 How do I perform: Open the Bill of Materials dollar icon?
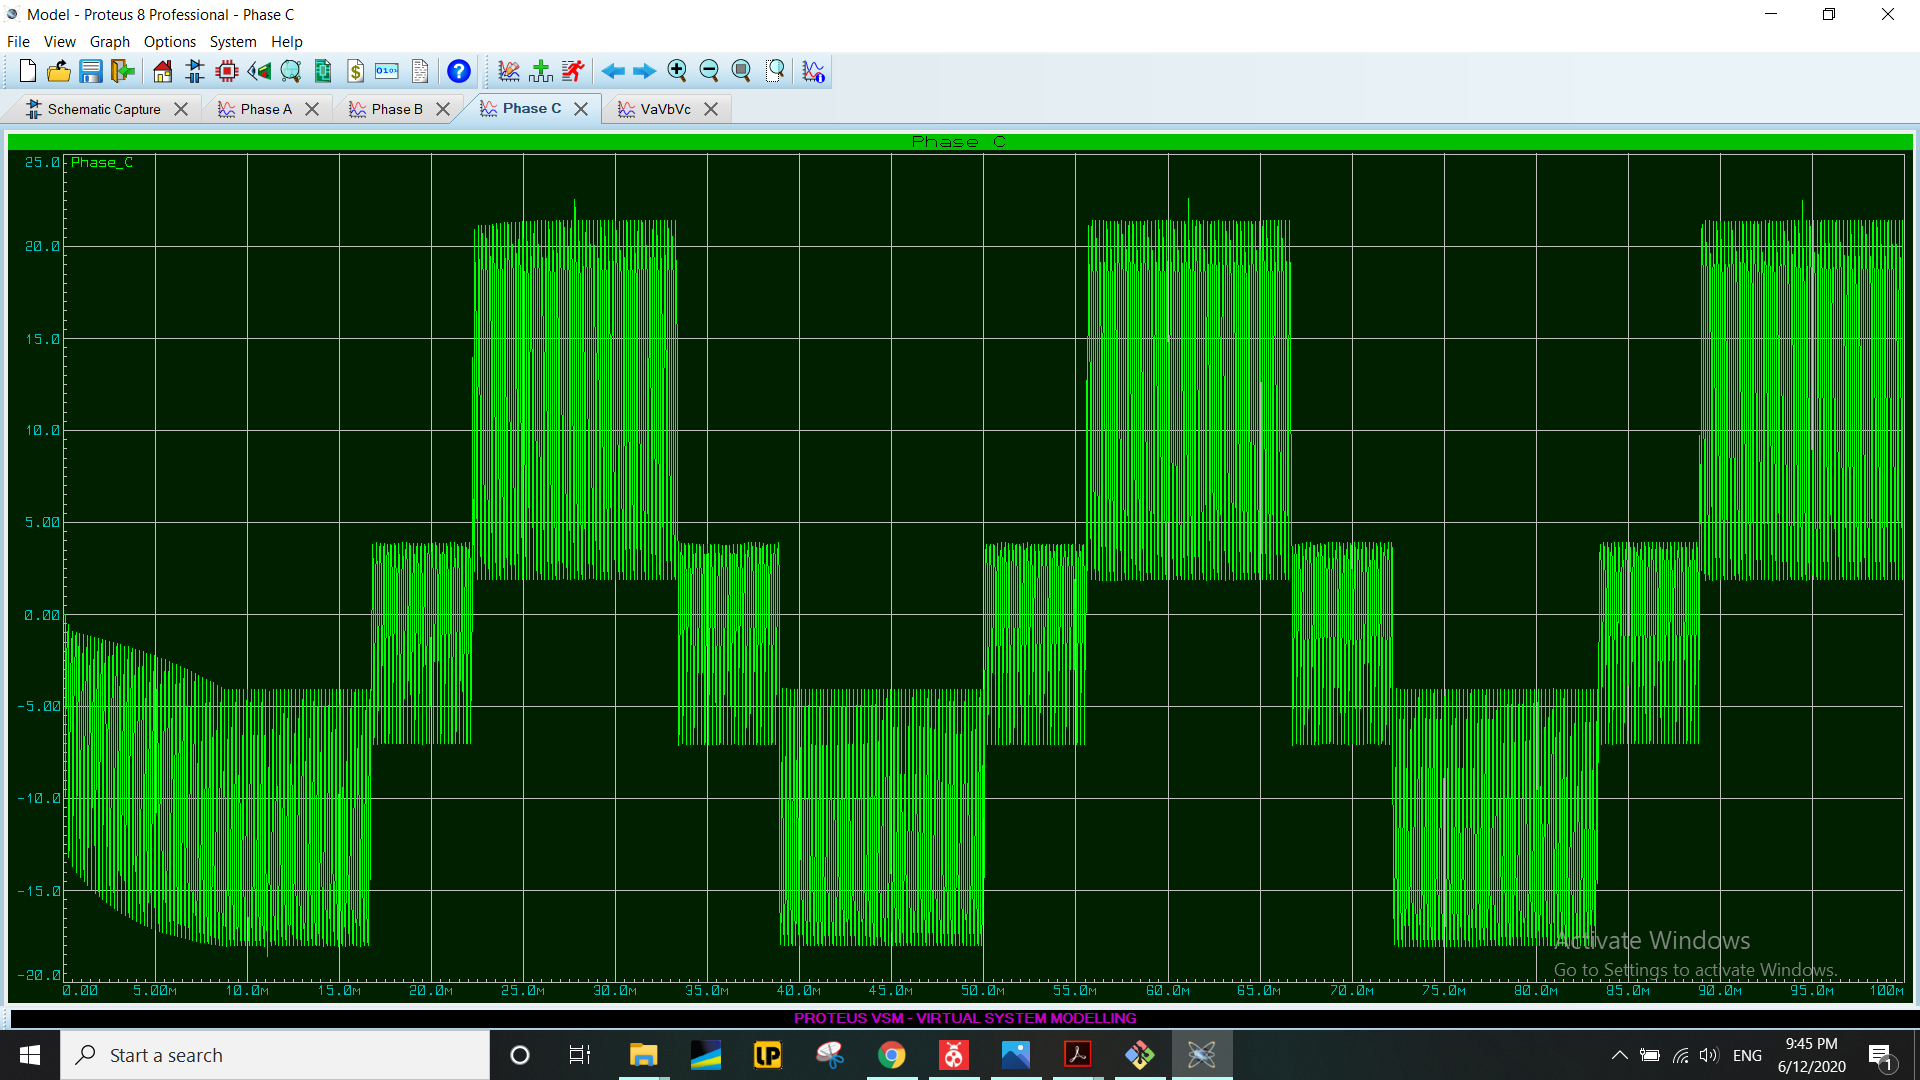[x=355, y=71]
